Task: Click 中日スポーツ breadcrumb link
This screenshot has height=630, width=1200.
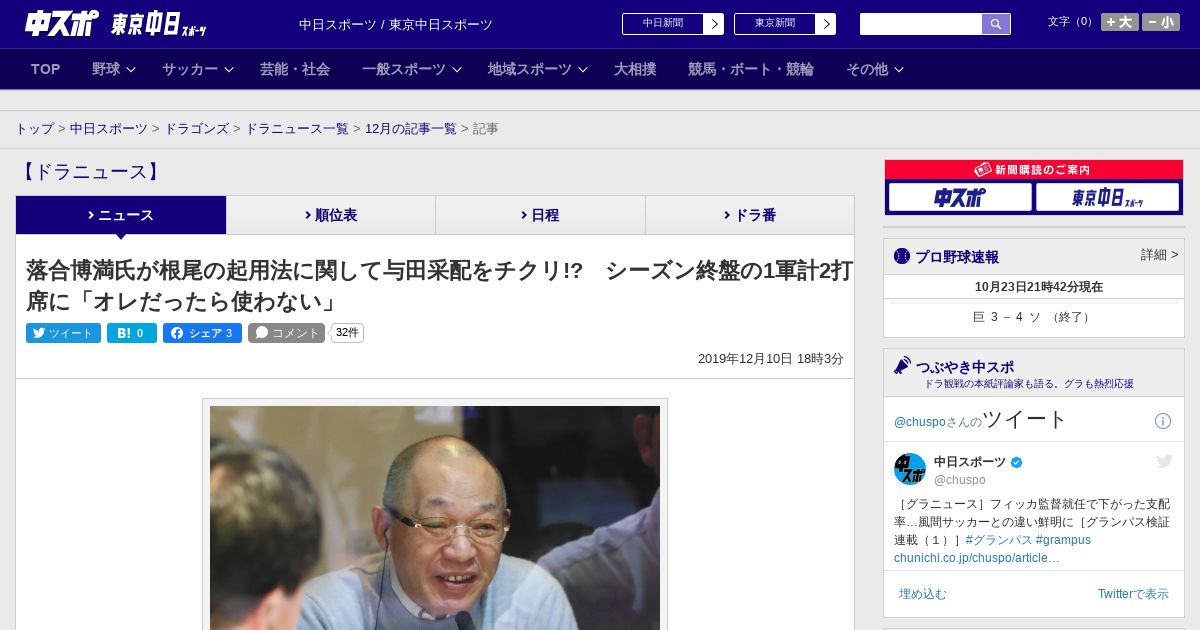Action: 109,129
